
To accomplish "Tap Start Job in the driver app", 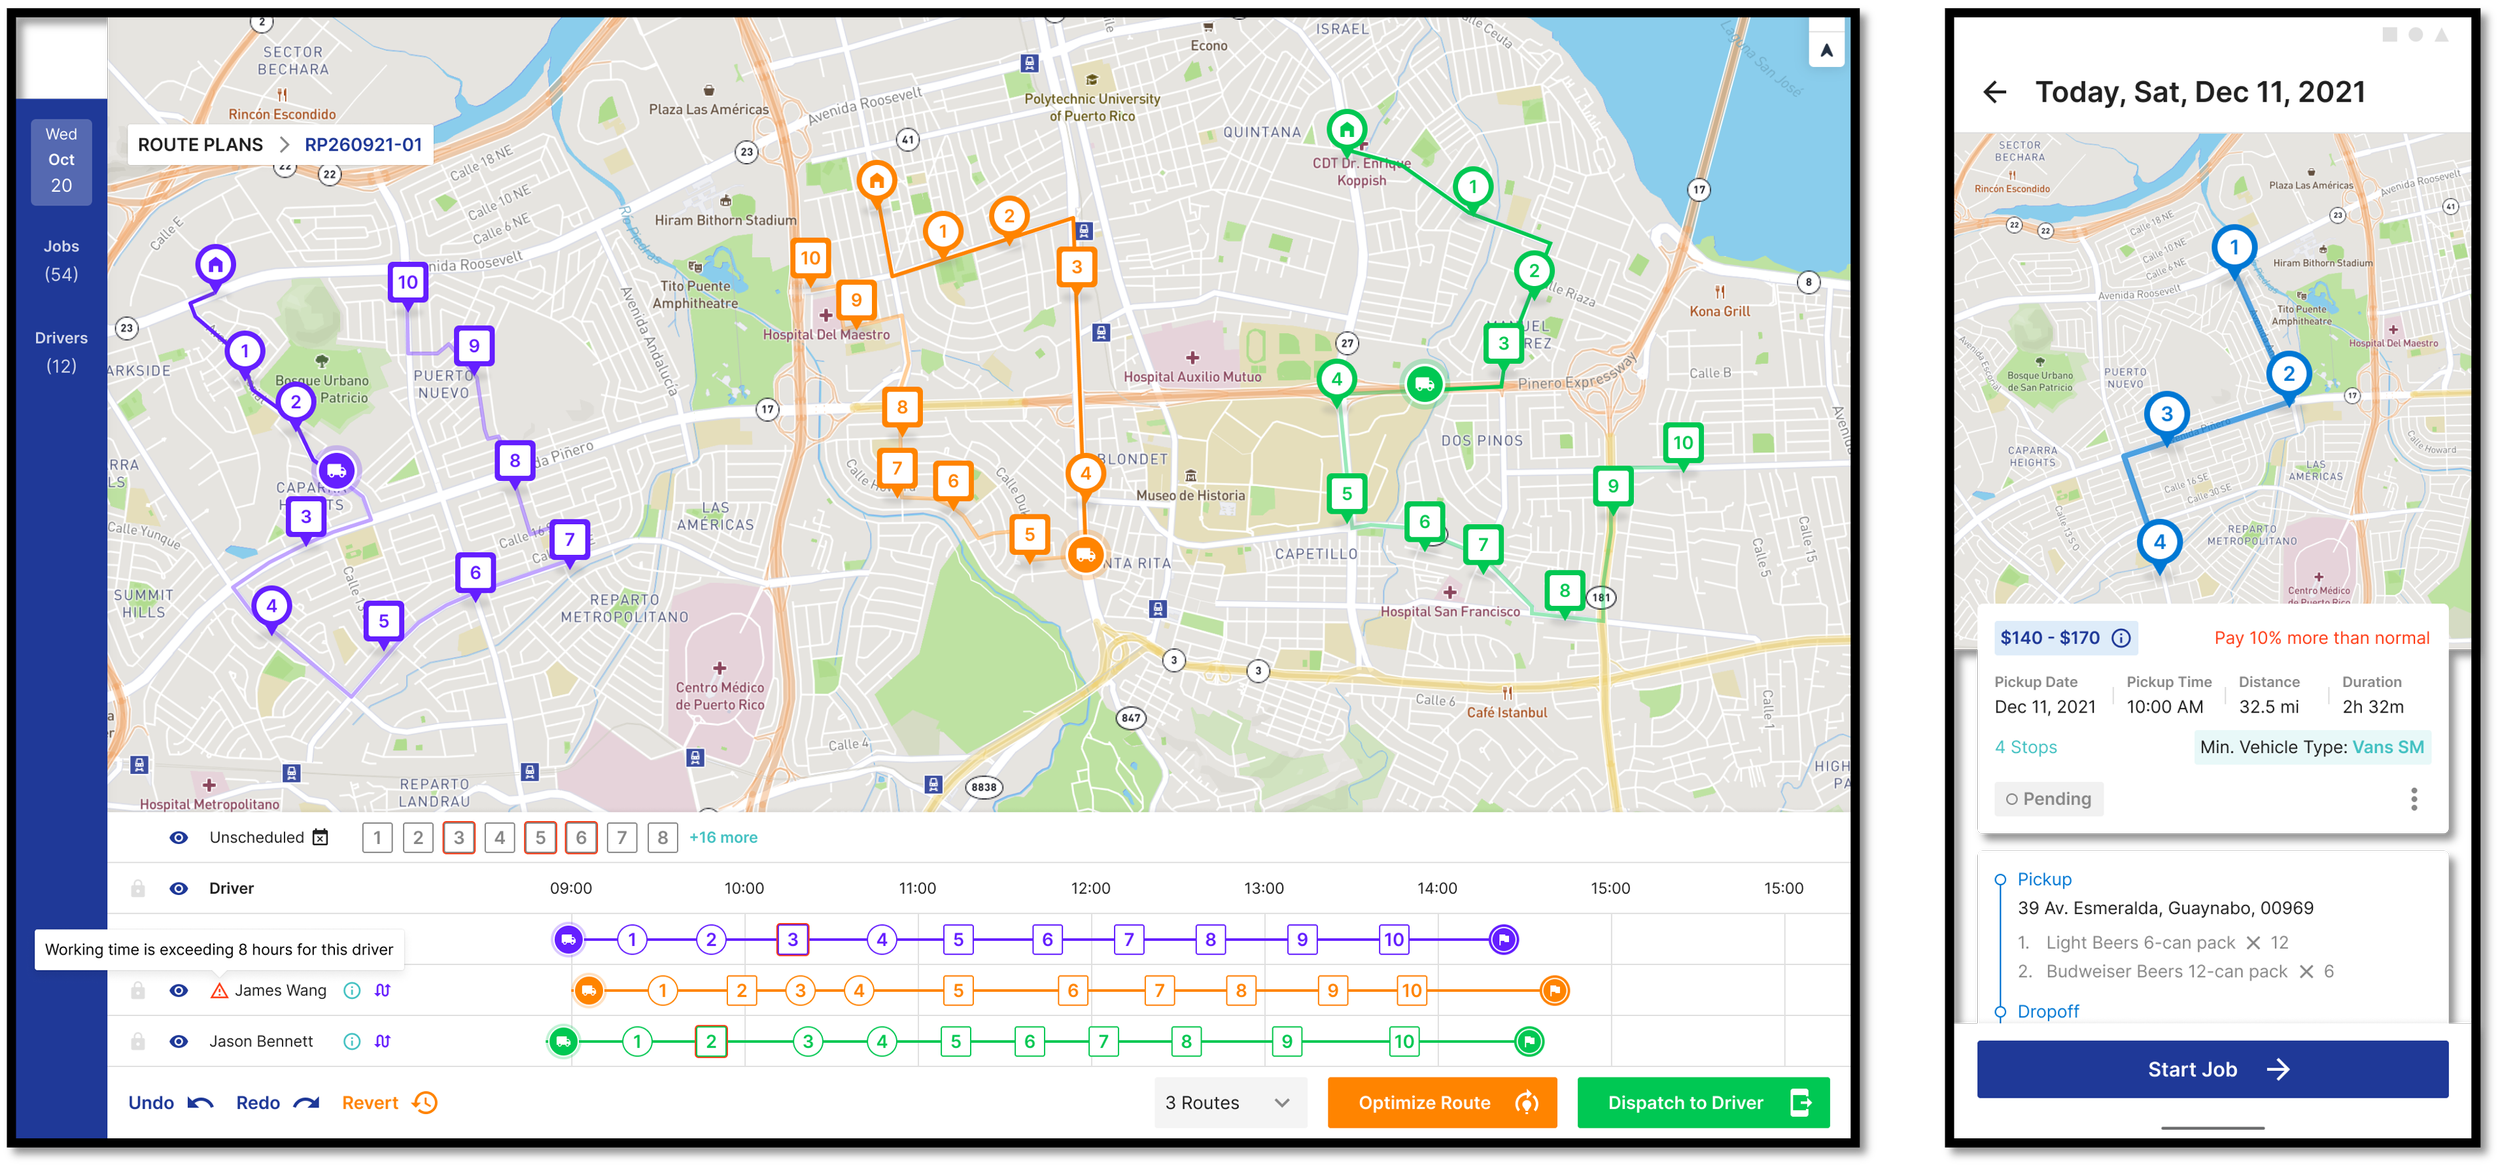I will pos(2212,1068).
